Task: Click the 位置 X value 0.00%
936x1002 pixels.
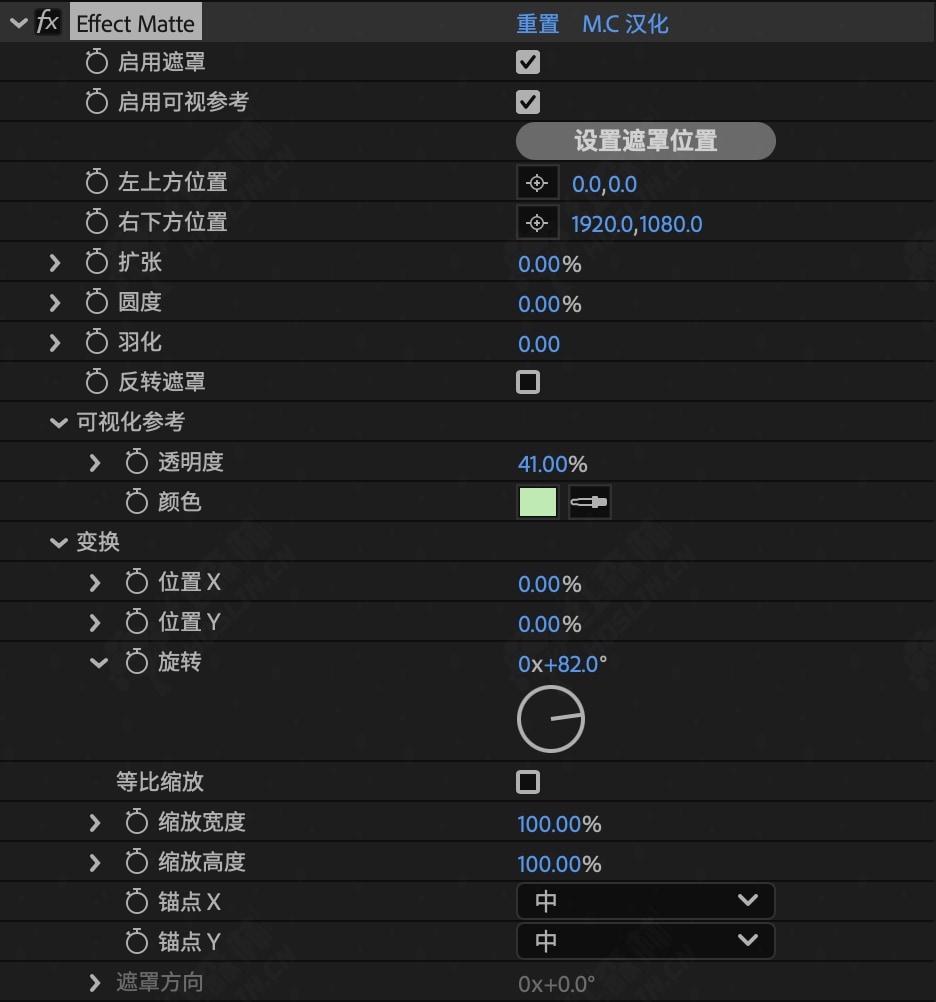Action: click(549, 584)
